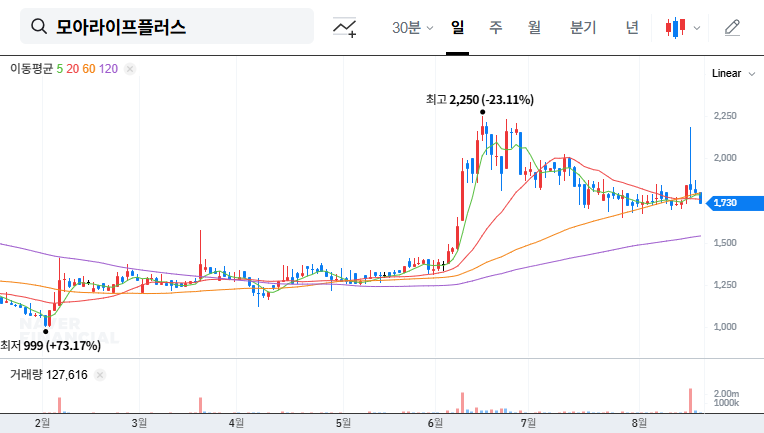
Task: Remove the 이동평균 moving average indicator
Action: pyautogui.click(x=130, y=69)
